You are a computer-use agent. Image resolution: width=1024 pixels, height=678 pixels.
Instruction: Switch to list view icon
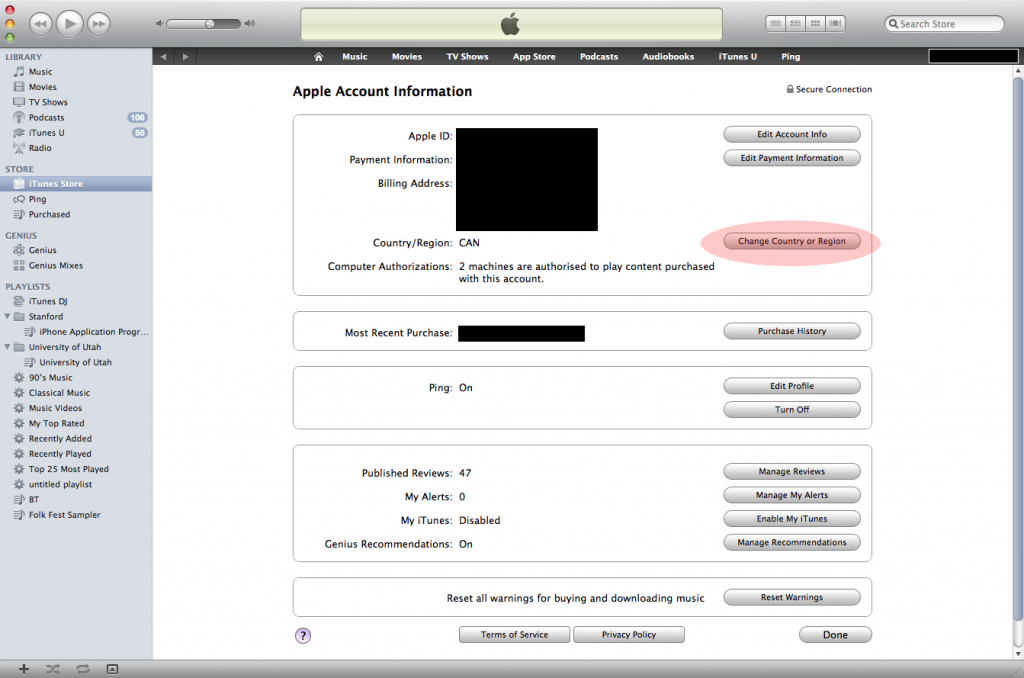775,24
